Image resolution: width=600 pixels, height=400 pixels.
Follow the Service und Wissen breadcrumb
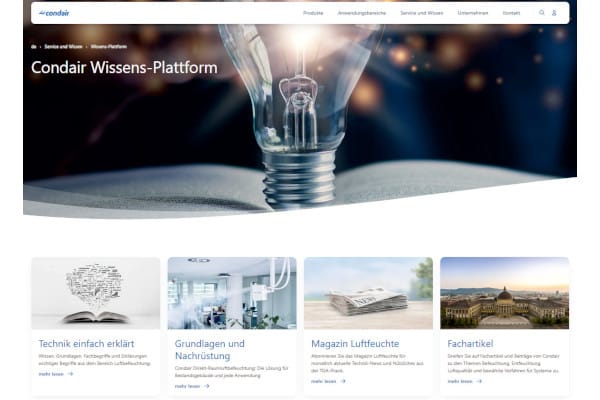63,47
